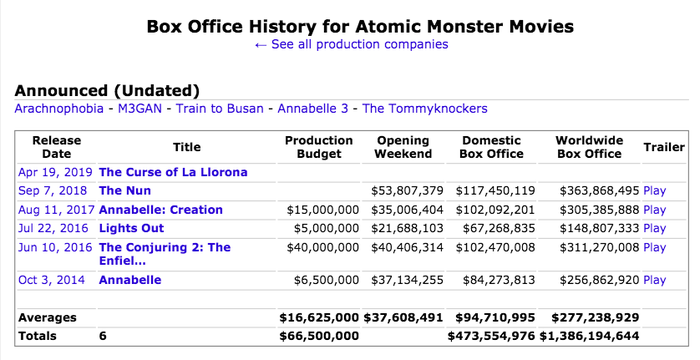This screenshot has height=360, width=700.
Task: Open the Sep 7, 2018 release date link
Action: tap(53, 191)
